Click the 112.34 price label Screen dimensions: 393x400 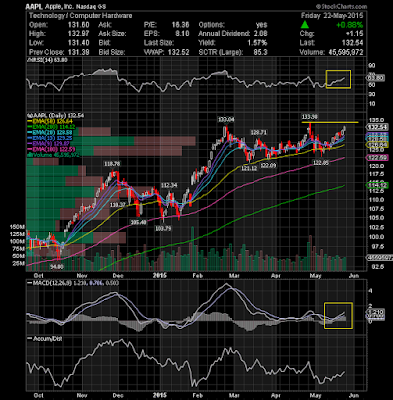click(x=169, y=185)
